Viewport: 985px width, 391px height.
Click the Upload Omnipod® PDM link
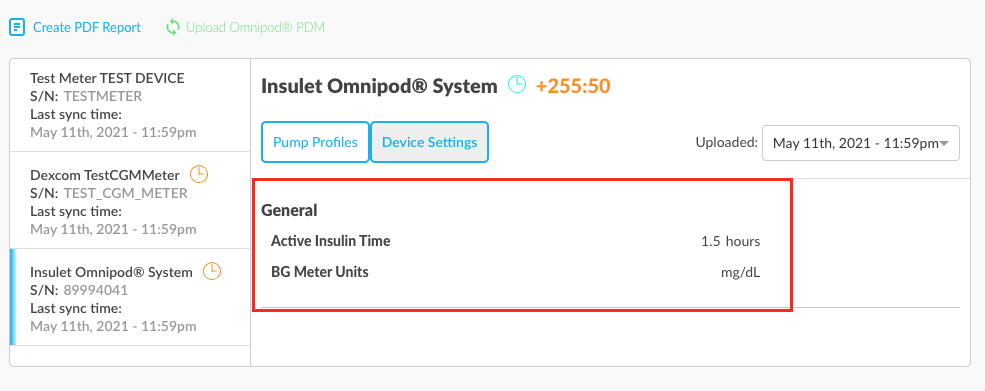[255, 28]
